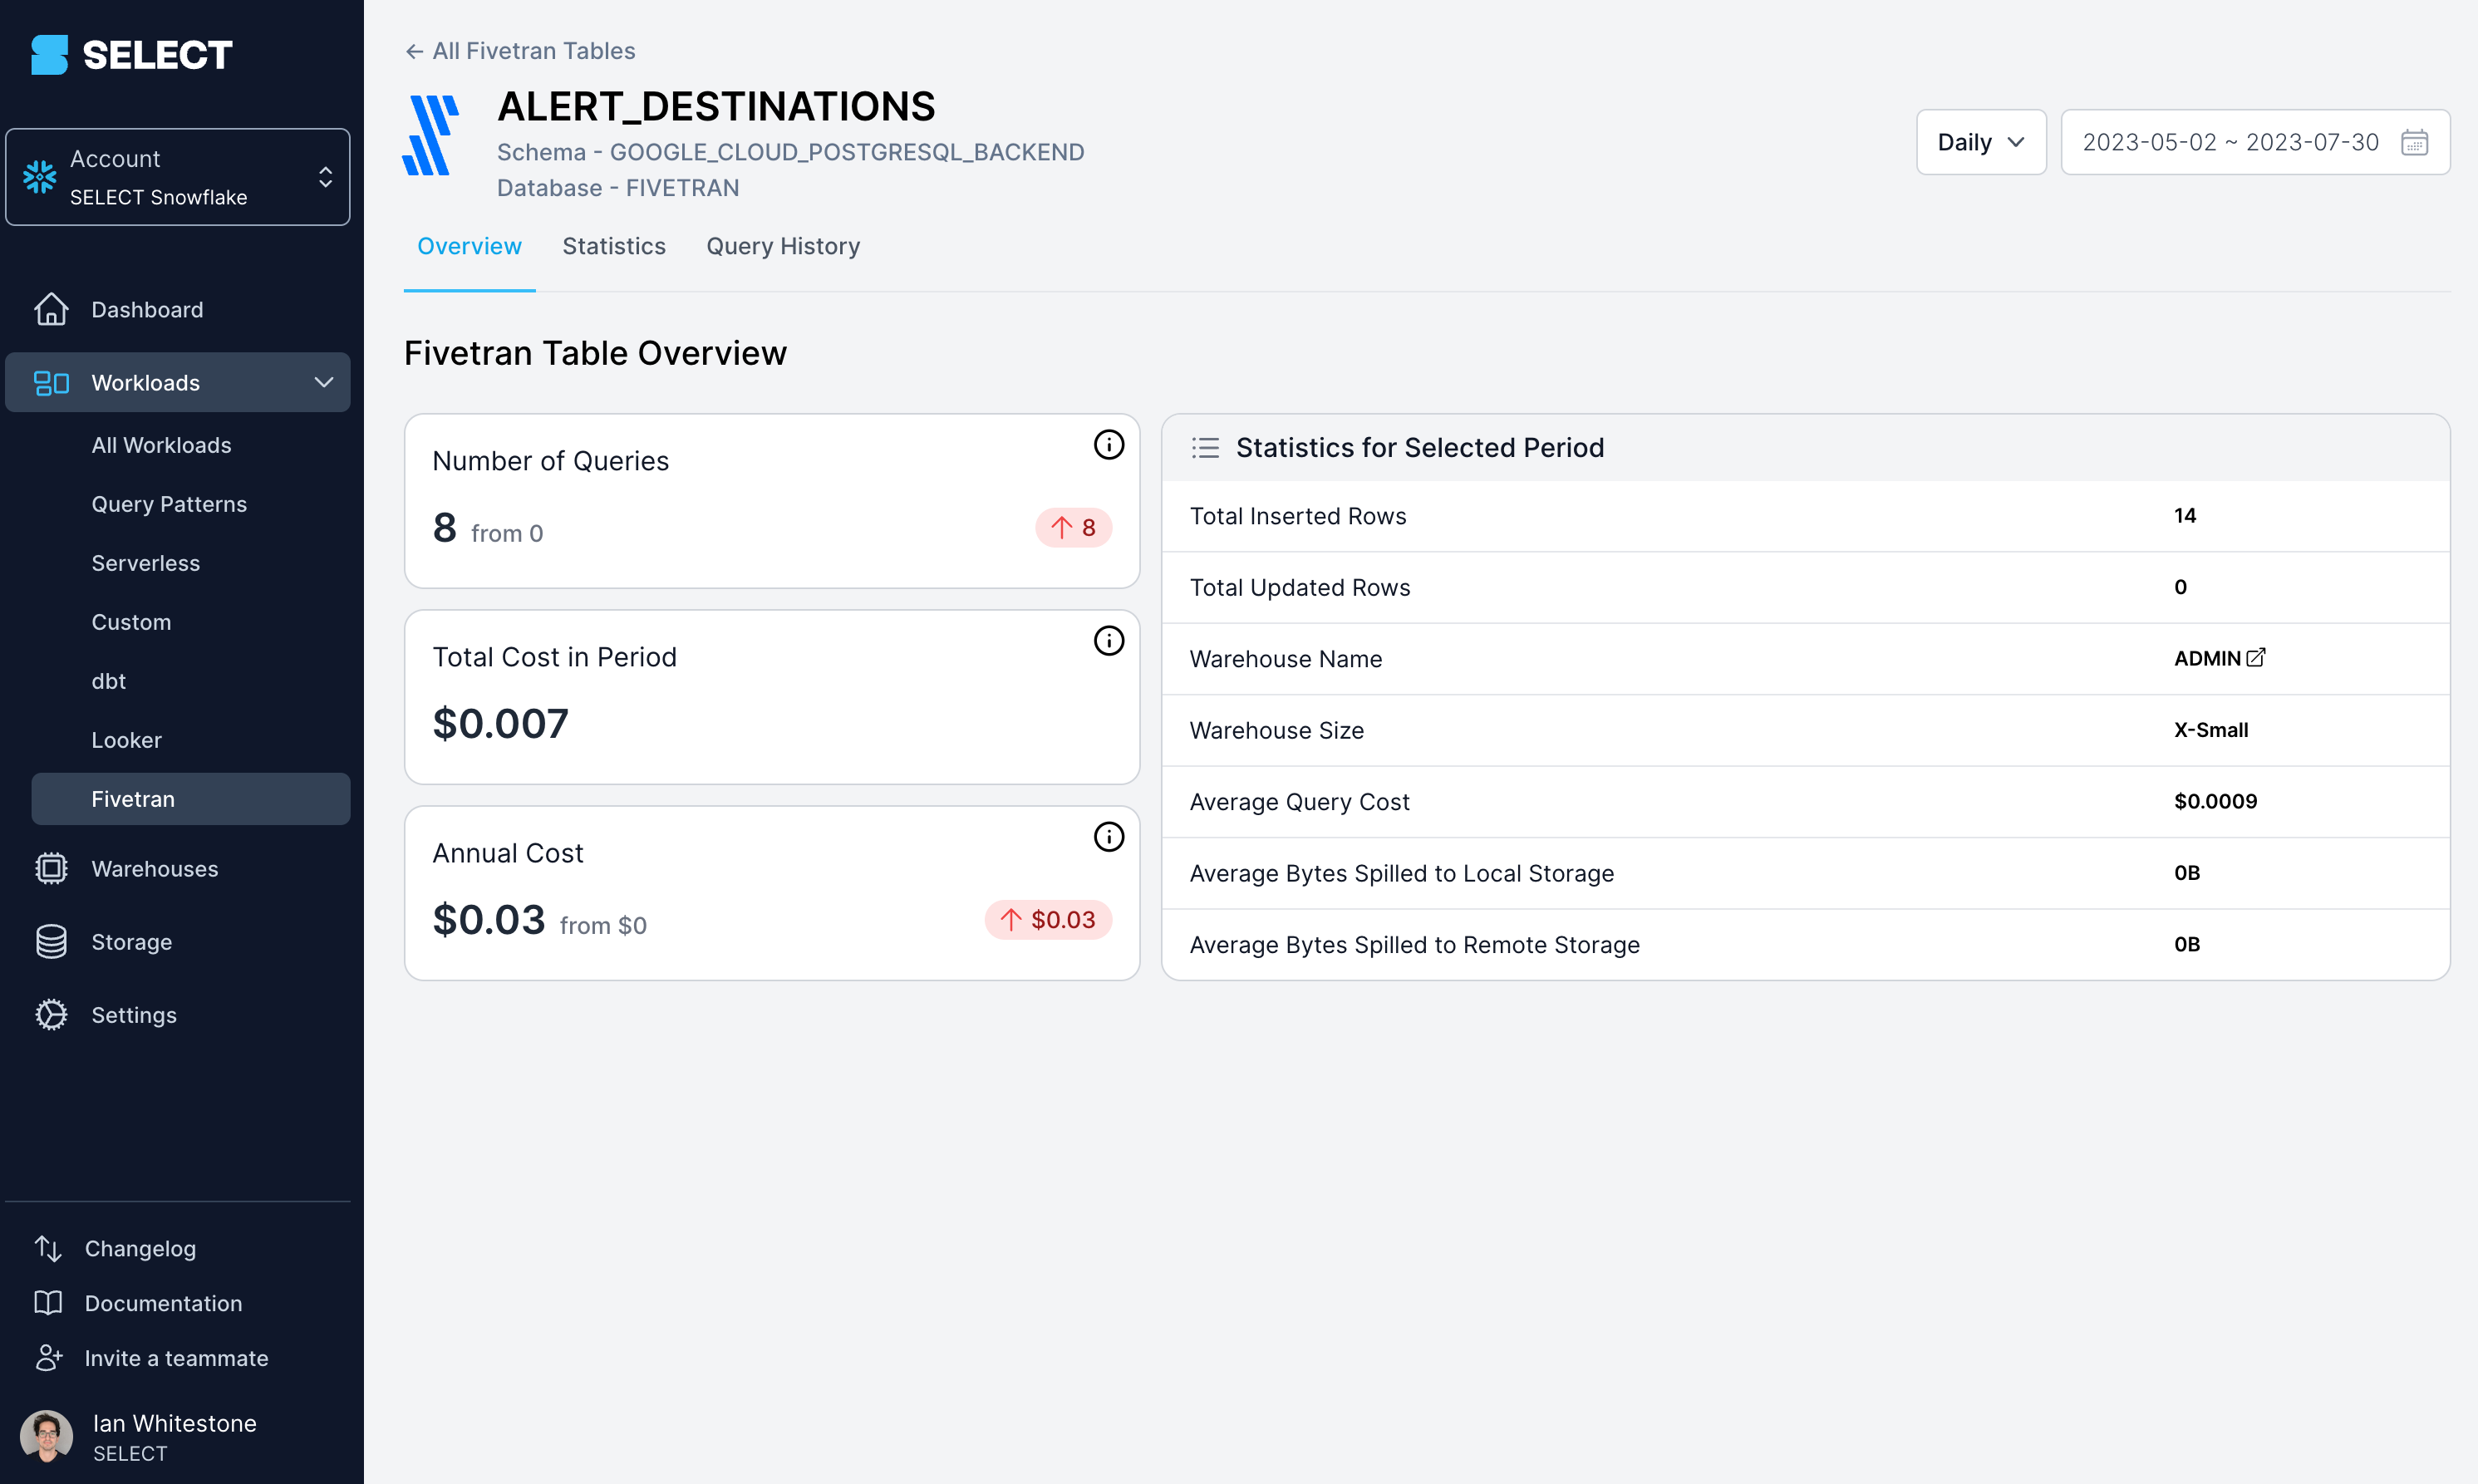Click the date range input field
Viewport: 2478px width, 1484px height.
2229,142
